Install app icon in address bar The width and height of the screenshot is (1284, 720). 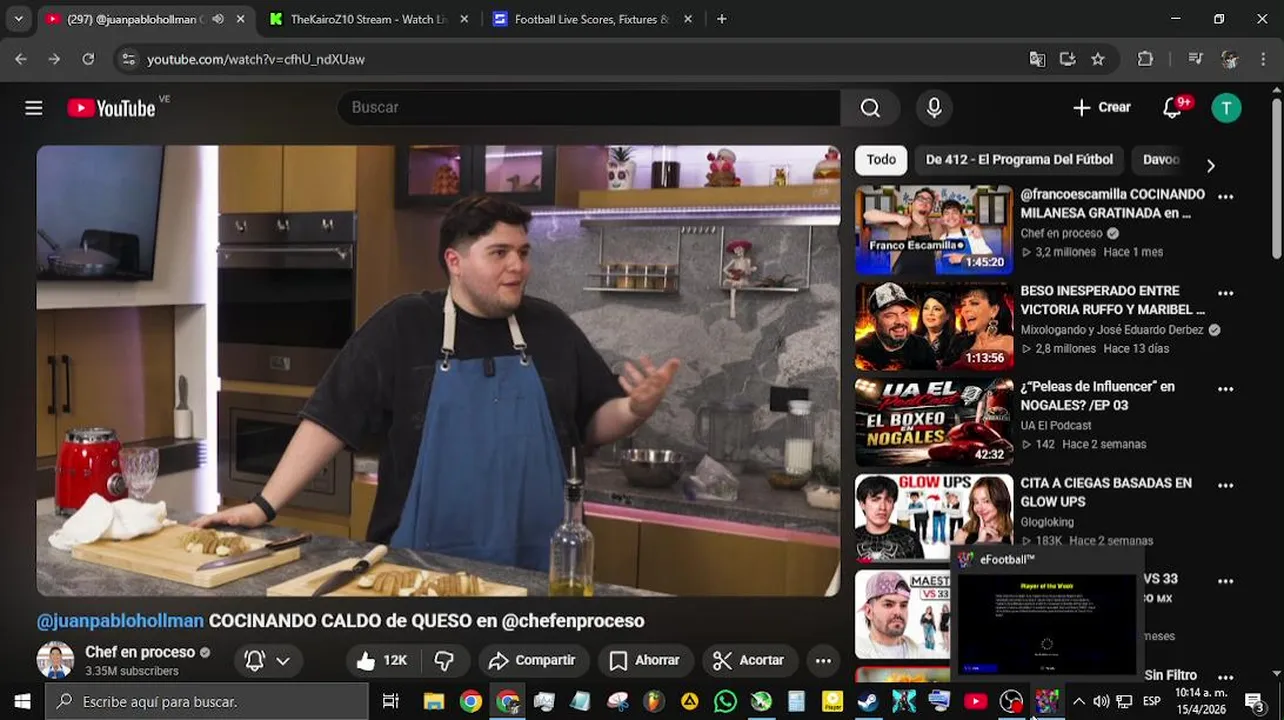click(1067, 59)
